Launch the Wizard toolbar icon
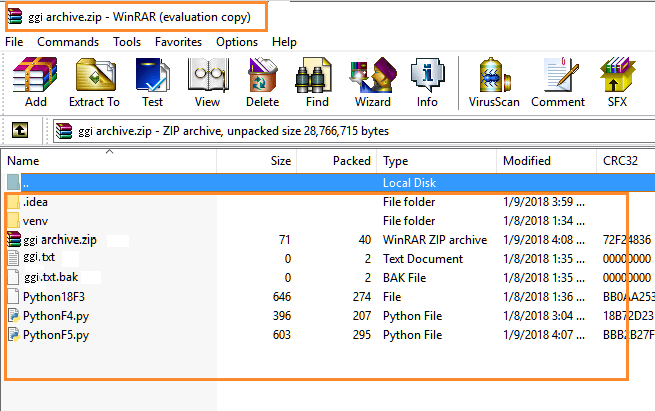Viewport: 655px width, 411px height. (x=372, y=82)
